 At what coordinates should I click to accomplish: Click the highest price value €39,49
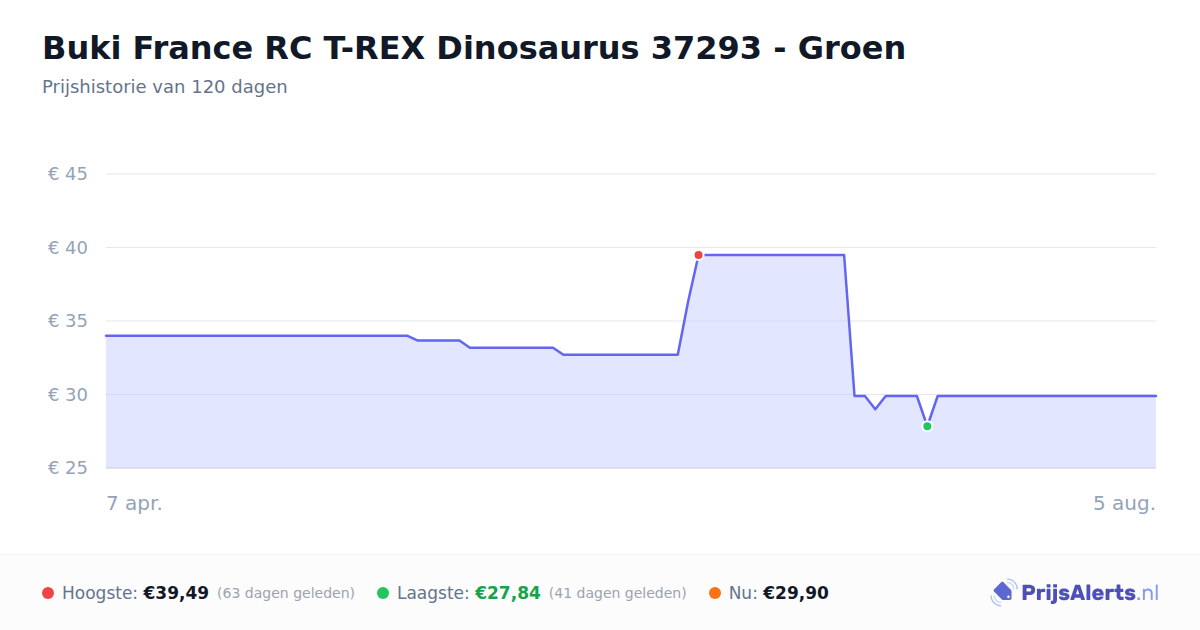click(x=176, y=593)
